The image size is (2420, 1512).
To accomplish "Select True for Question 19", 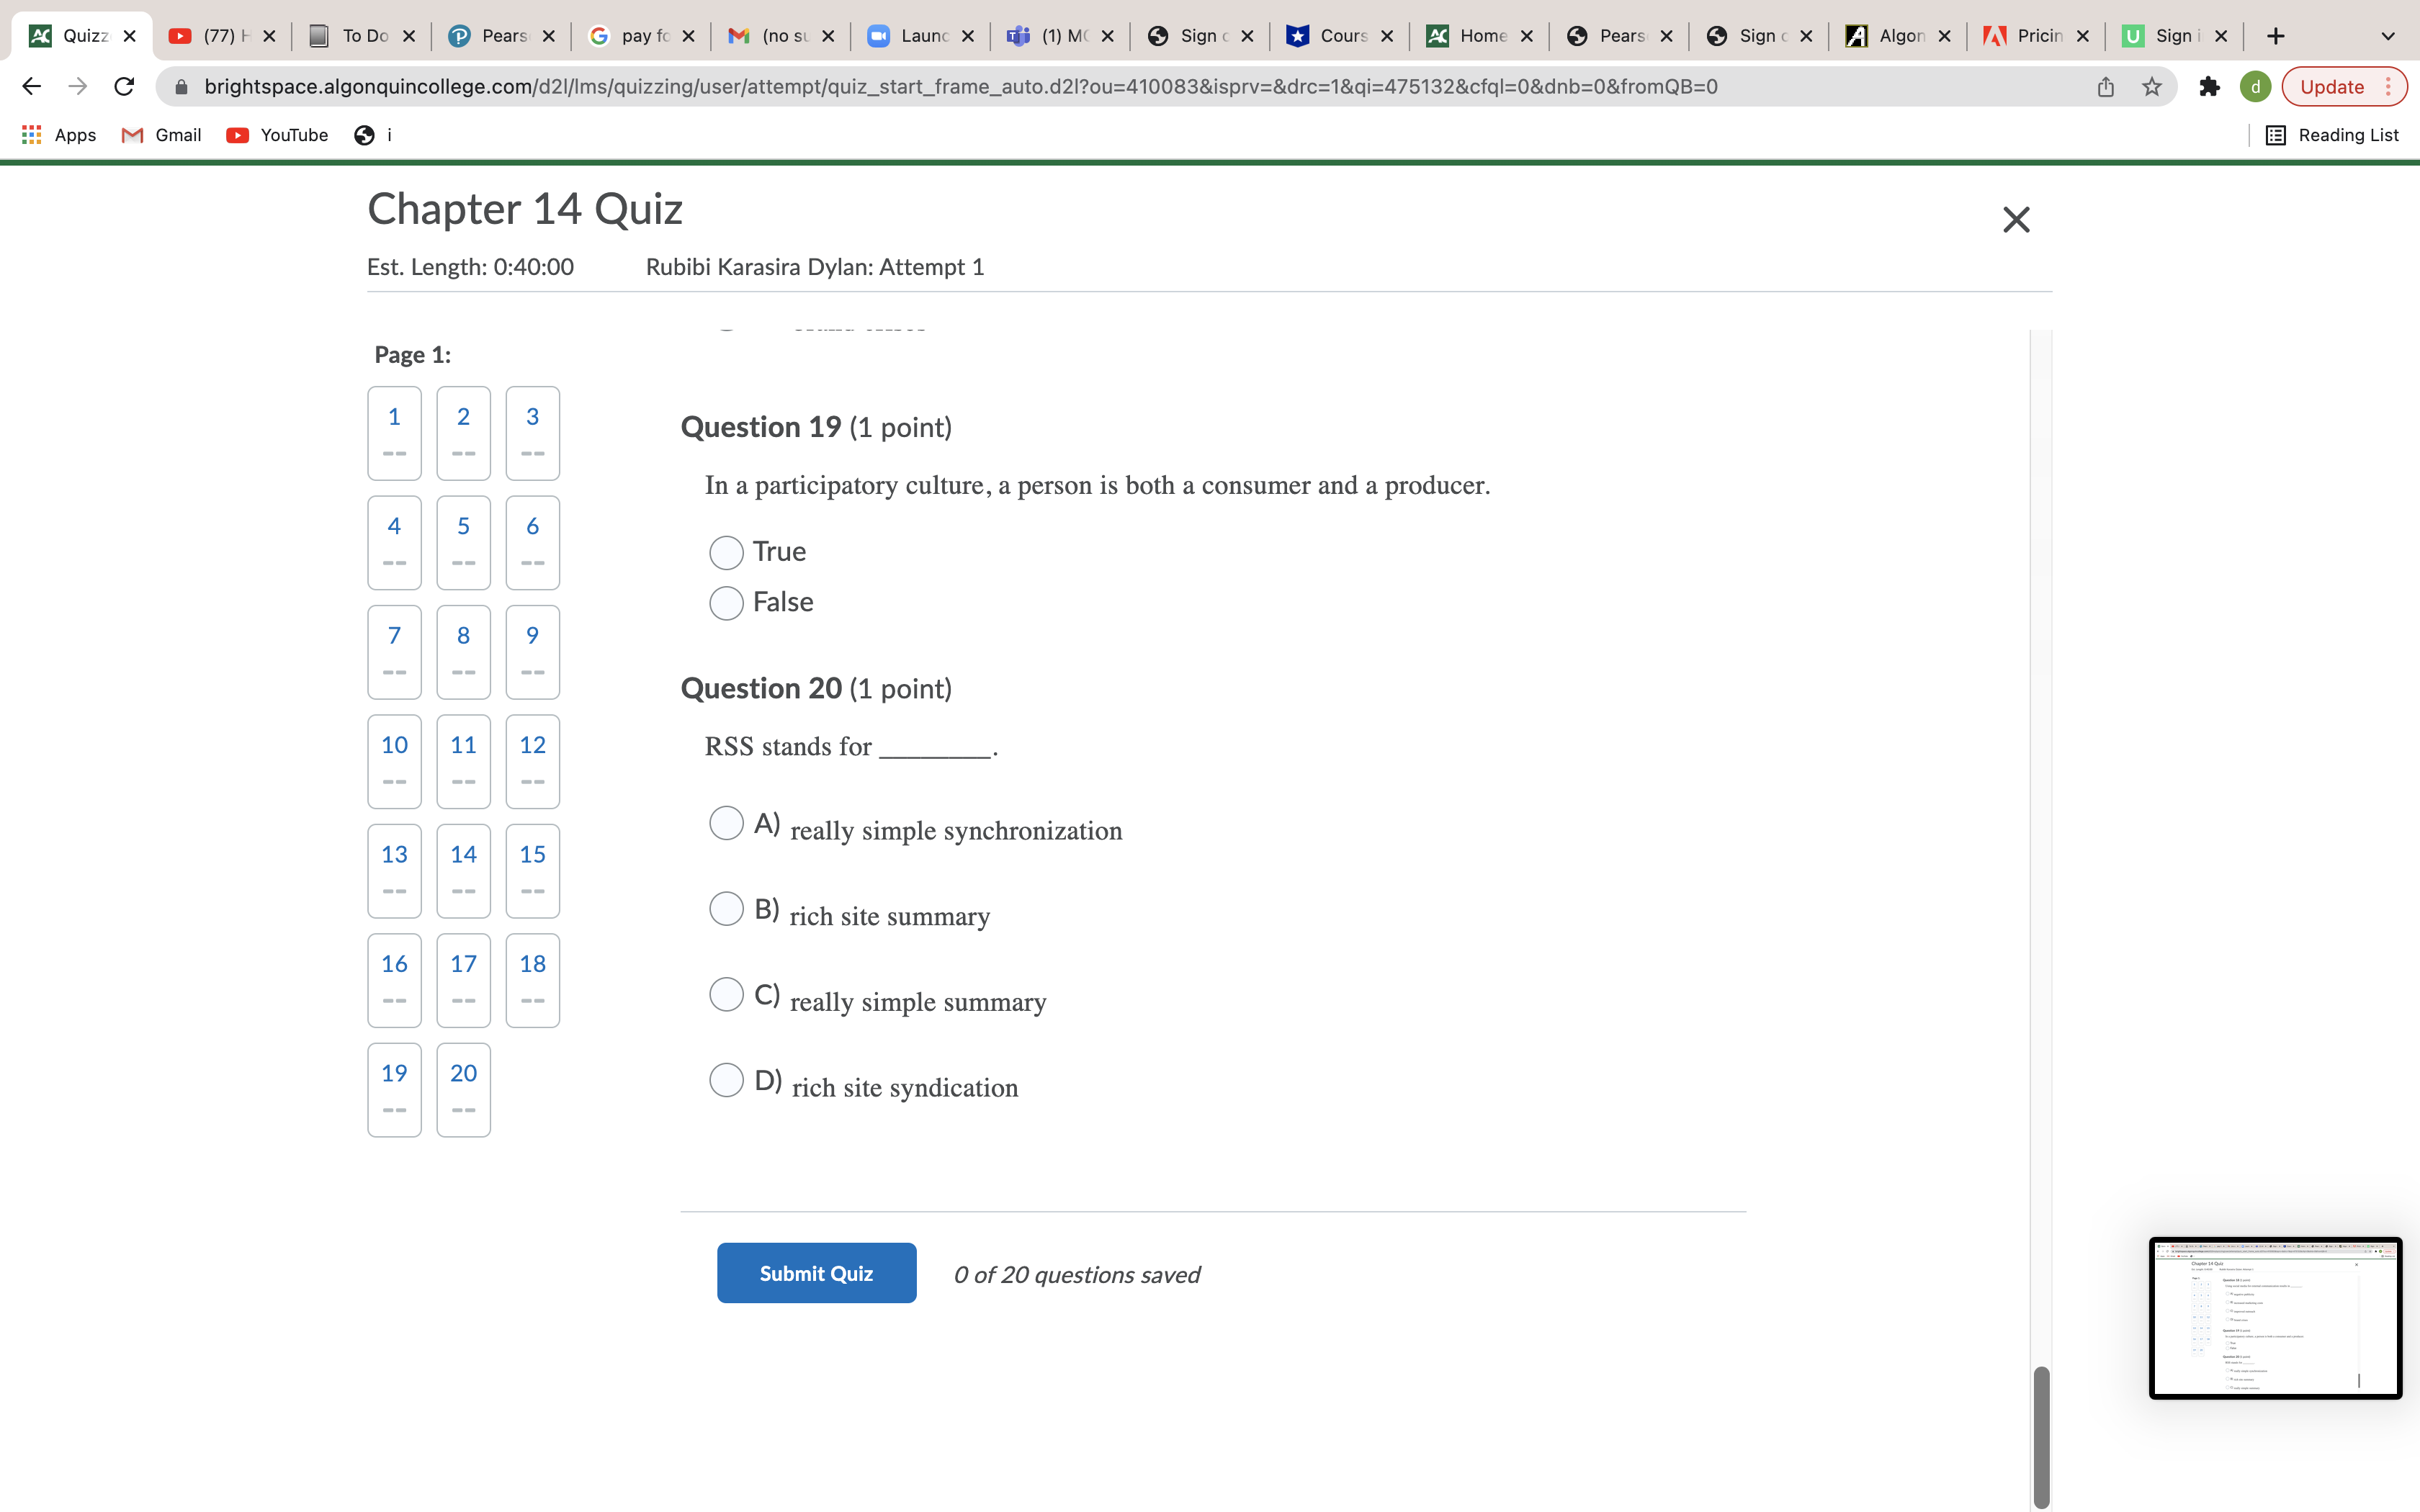I will (x=727, y=552).
